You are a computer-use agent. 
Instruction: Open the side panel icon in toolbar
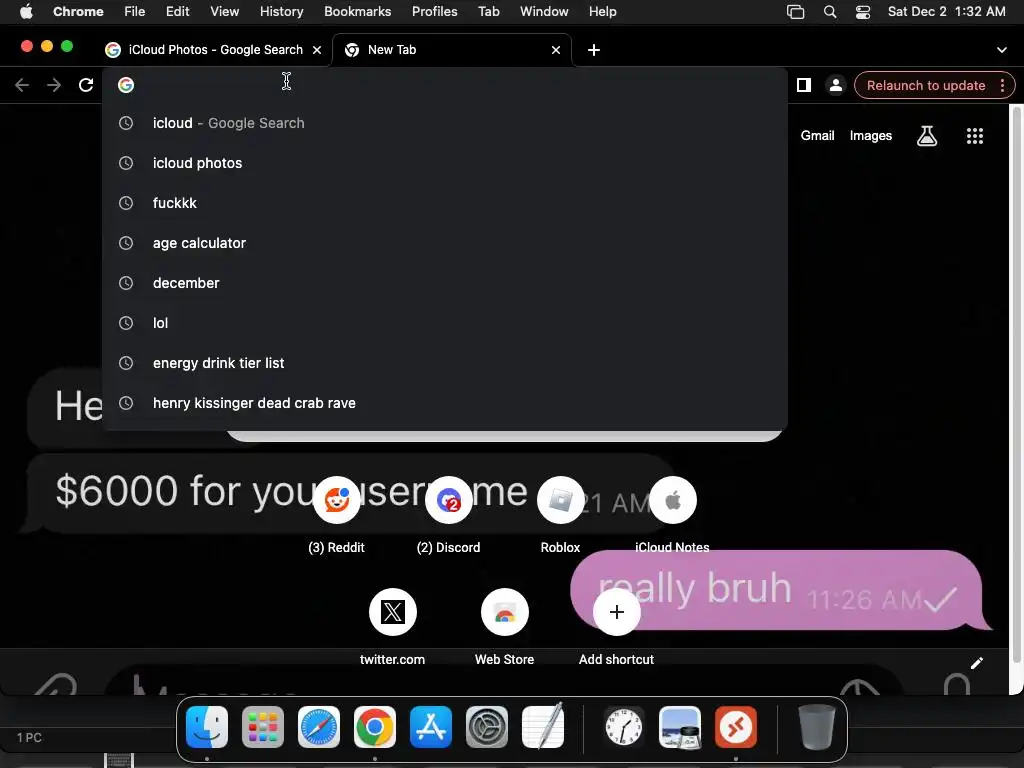click(x=803, y=85)
